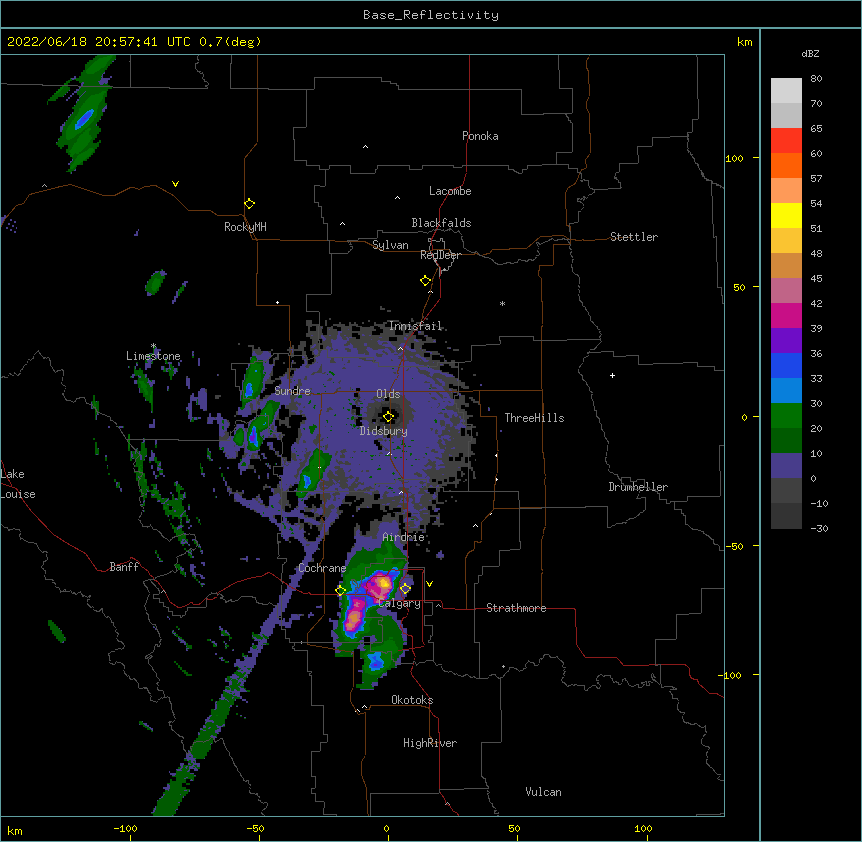Click the Airdrie label
Screen dimensions: 862x842
click(x=404, y=537)
